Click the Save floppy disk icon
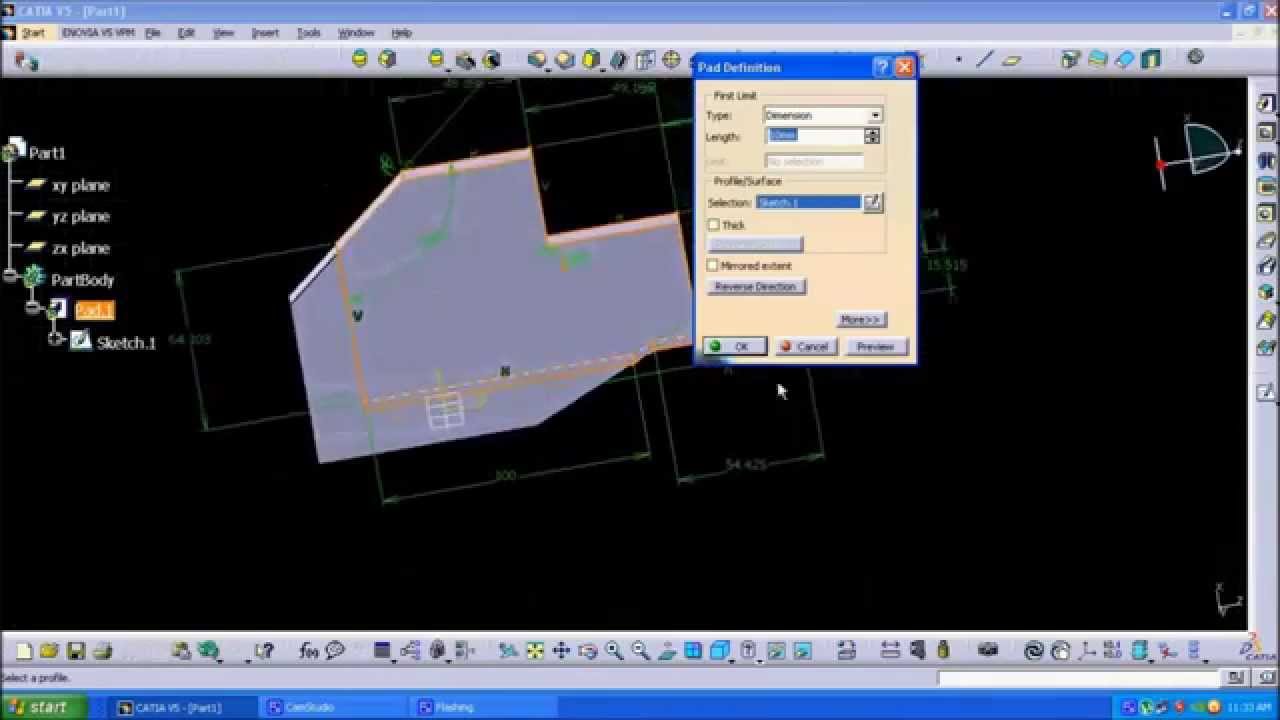Image resolution: width=1280 pixels, height=720 pixels. pyautogui.click(x=76, y=651)
